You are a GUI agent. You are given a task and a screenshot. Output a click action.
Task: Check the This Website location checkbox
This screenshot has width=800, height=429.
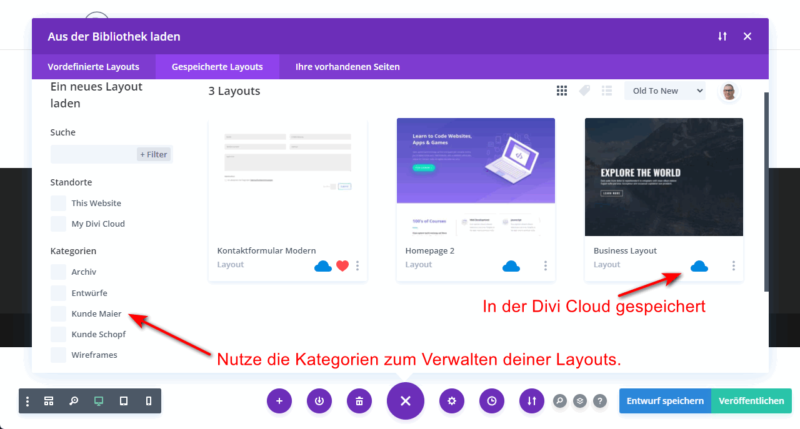point(58,202)
